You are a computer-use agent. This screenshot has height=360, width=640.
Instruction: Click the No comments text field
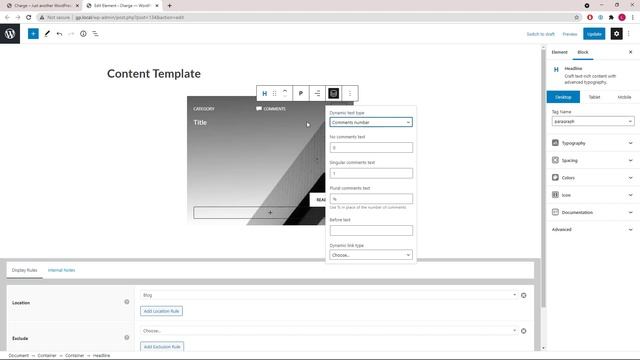[371, 148]
